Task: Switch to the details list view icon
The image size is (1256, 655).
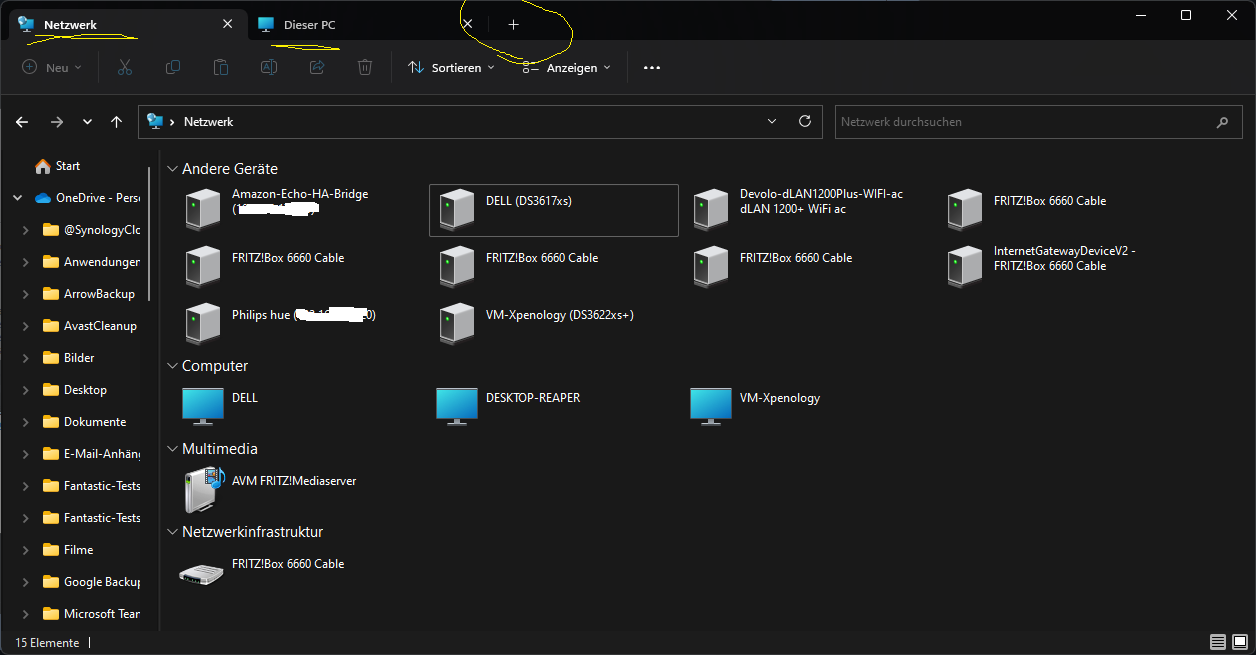Action: (x=1217, y=642)
